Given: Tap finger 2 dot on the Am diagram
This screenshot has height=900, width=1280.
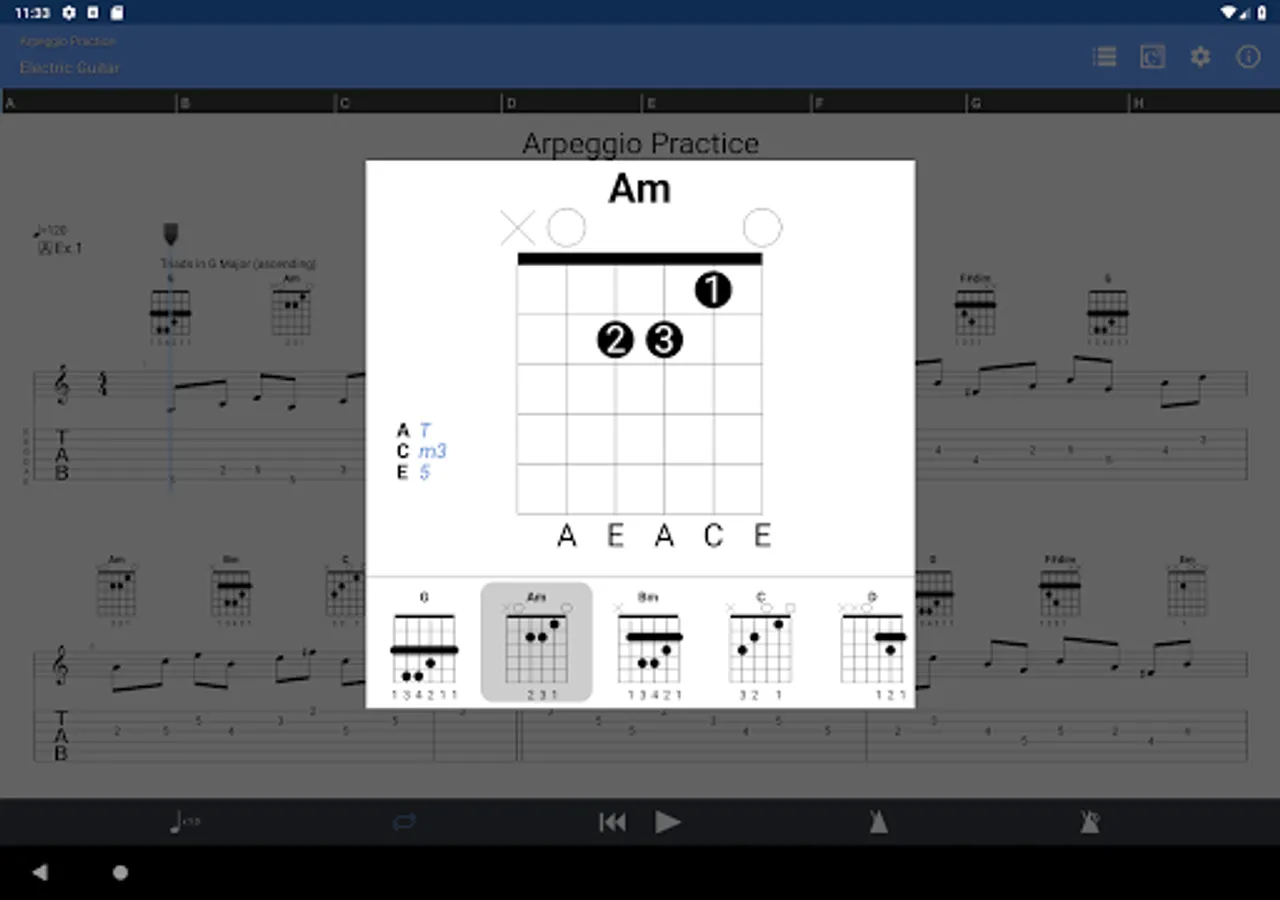Looking at the screenshot, I should (x=615, y=340).
